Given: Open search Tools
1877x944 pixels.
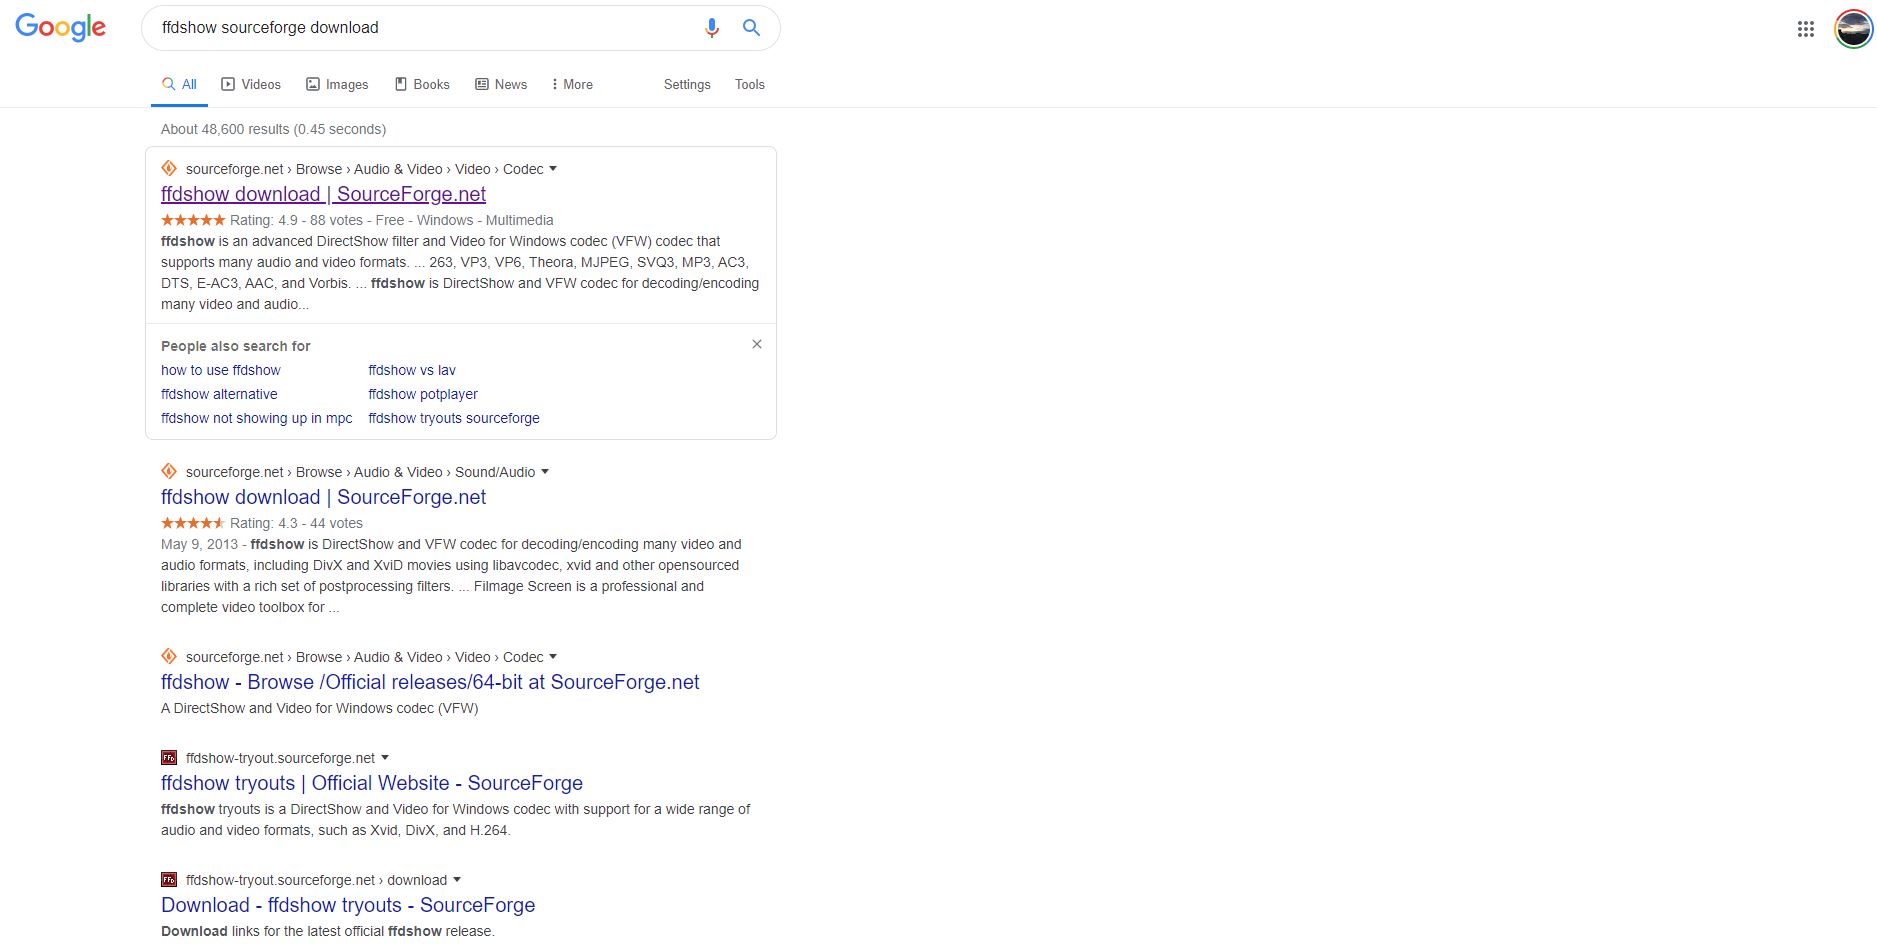Looking at the screenshot, I should 750,84.
